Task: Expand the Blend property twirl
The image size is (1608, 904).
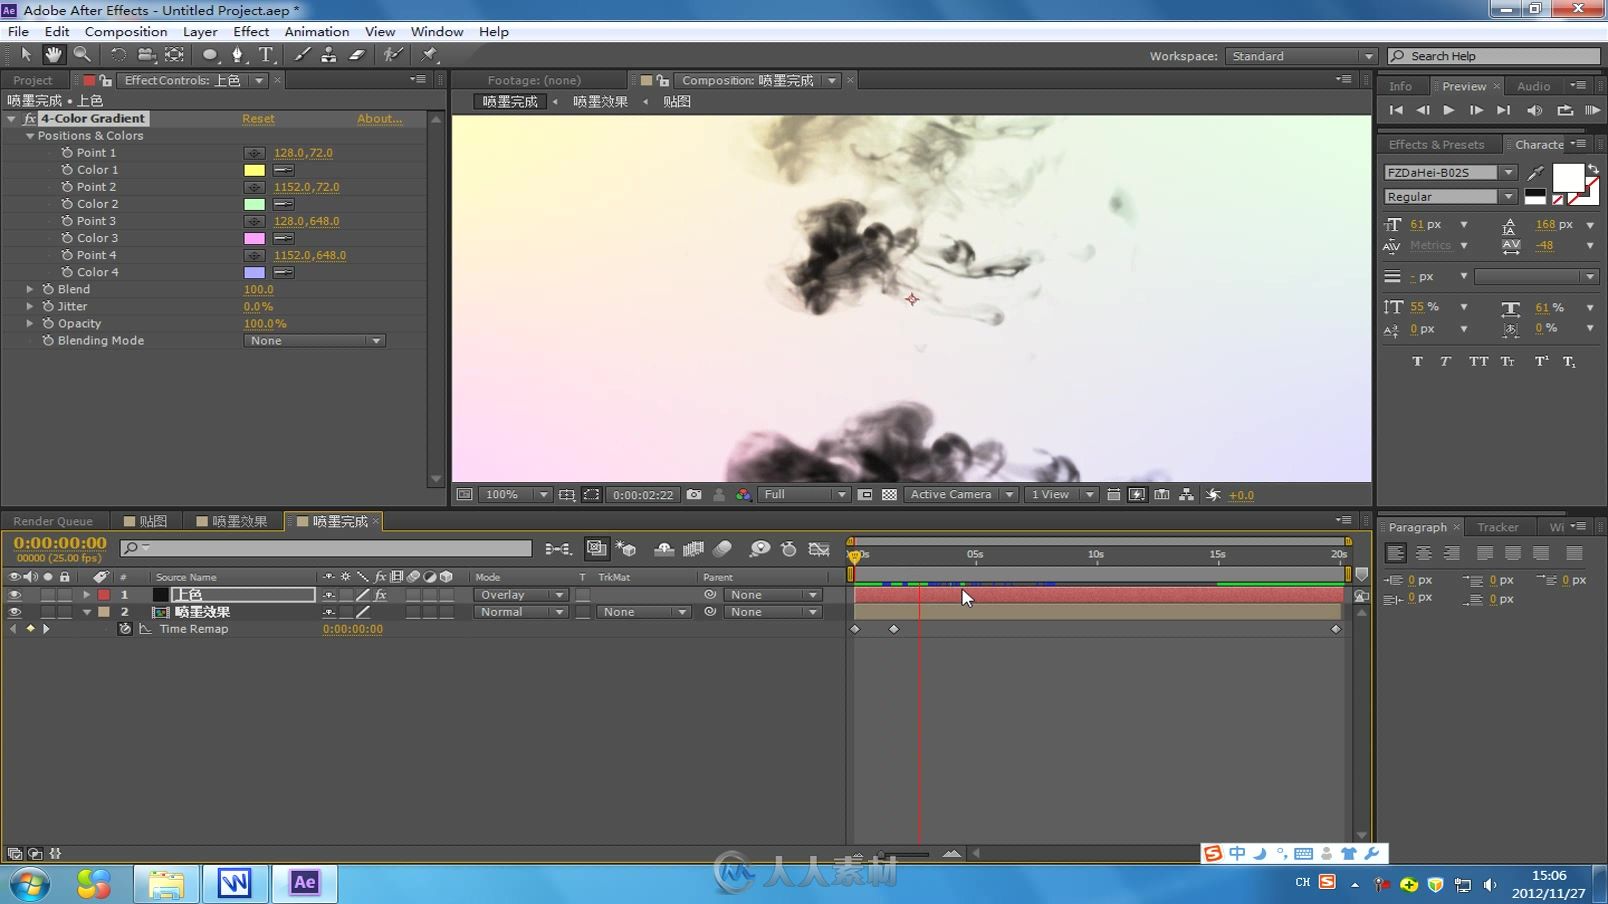Action: [x=30, y=289]
